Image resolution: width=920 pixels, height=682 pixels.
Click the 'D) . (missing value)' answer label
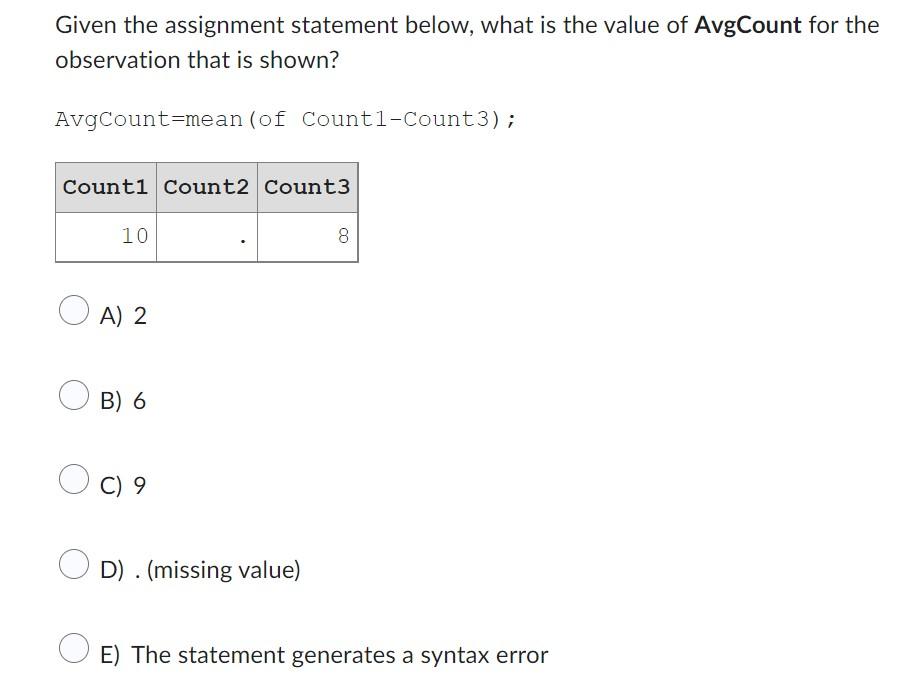click(x=200, y=569)
